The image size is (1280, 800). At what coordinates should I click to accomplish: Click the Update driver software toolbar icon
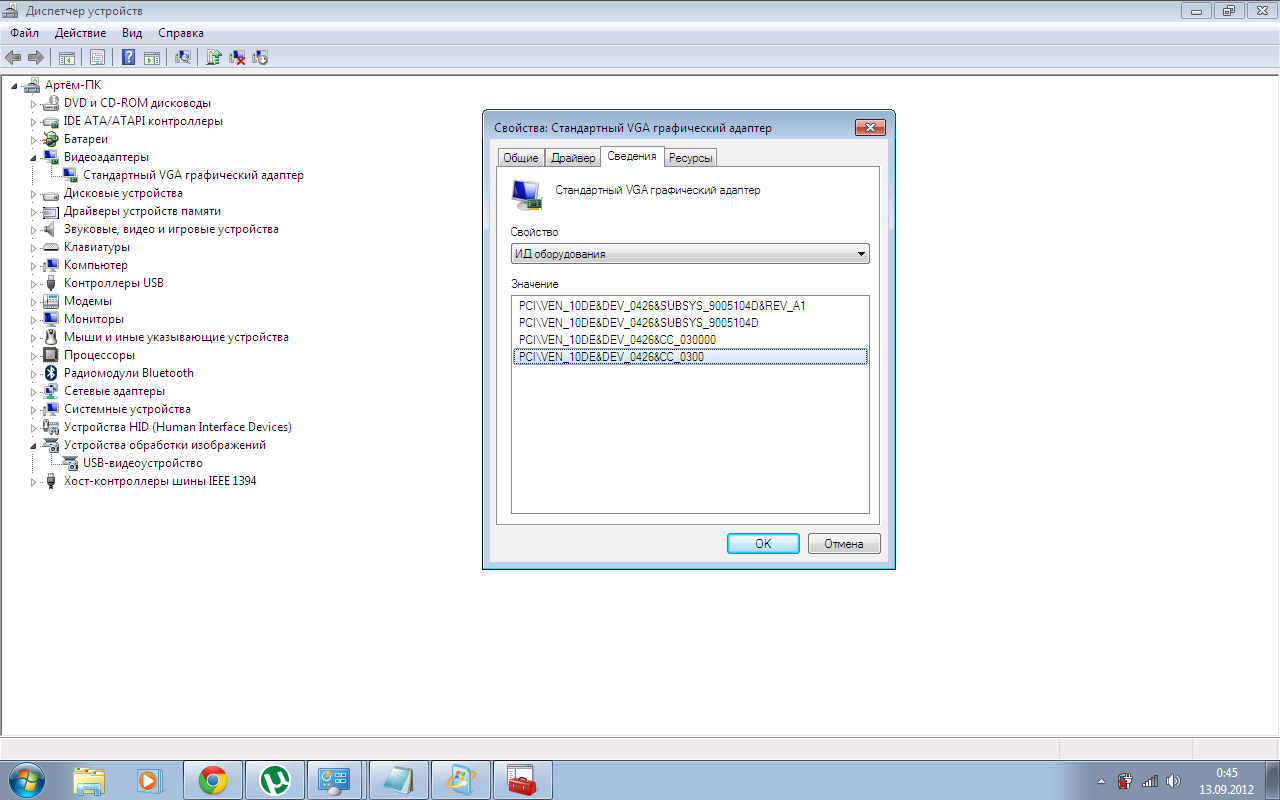click(214, 57)
